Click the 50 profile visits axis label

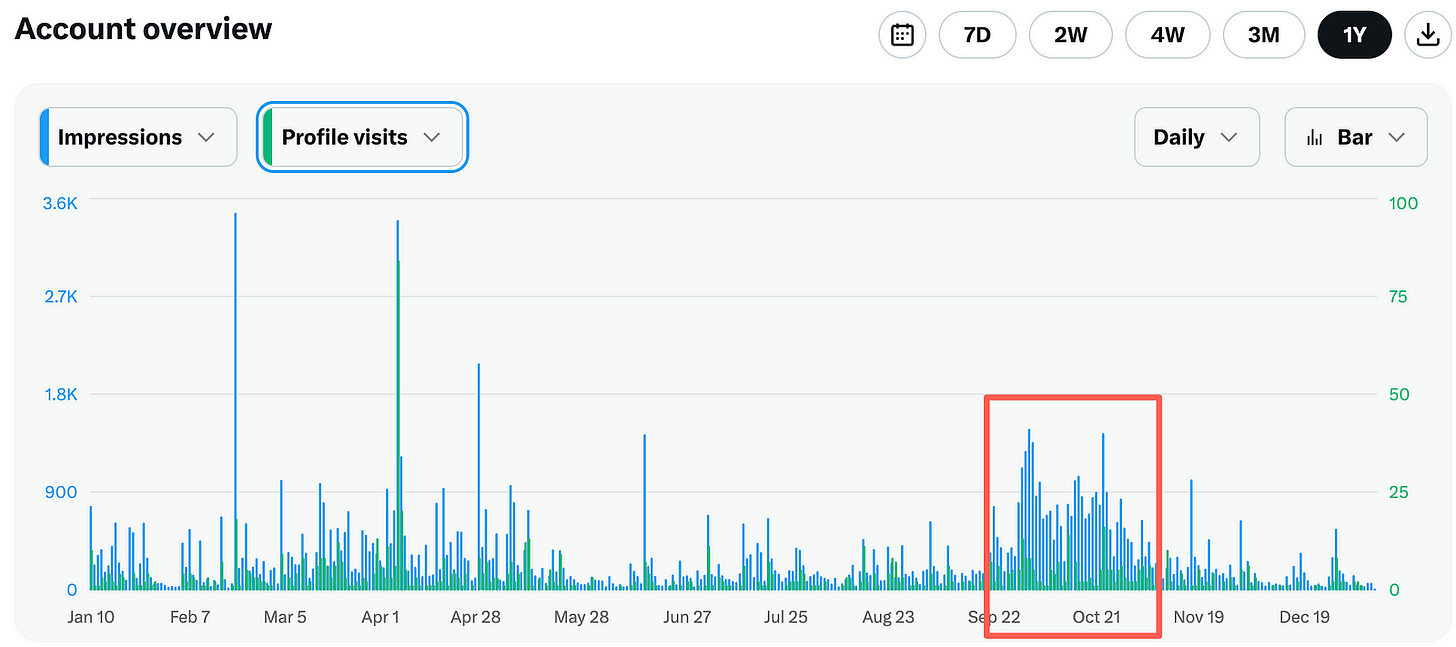click(1398, 394)
